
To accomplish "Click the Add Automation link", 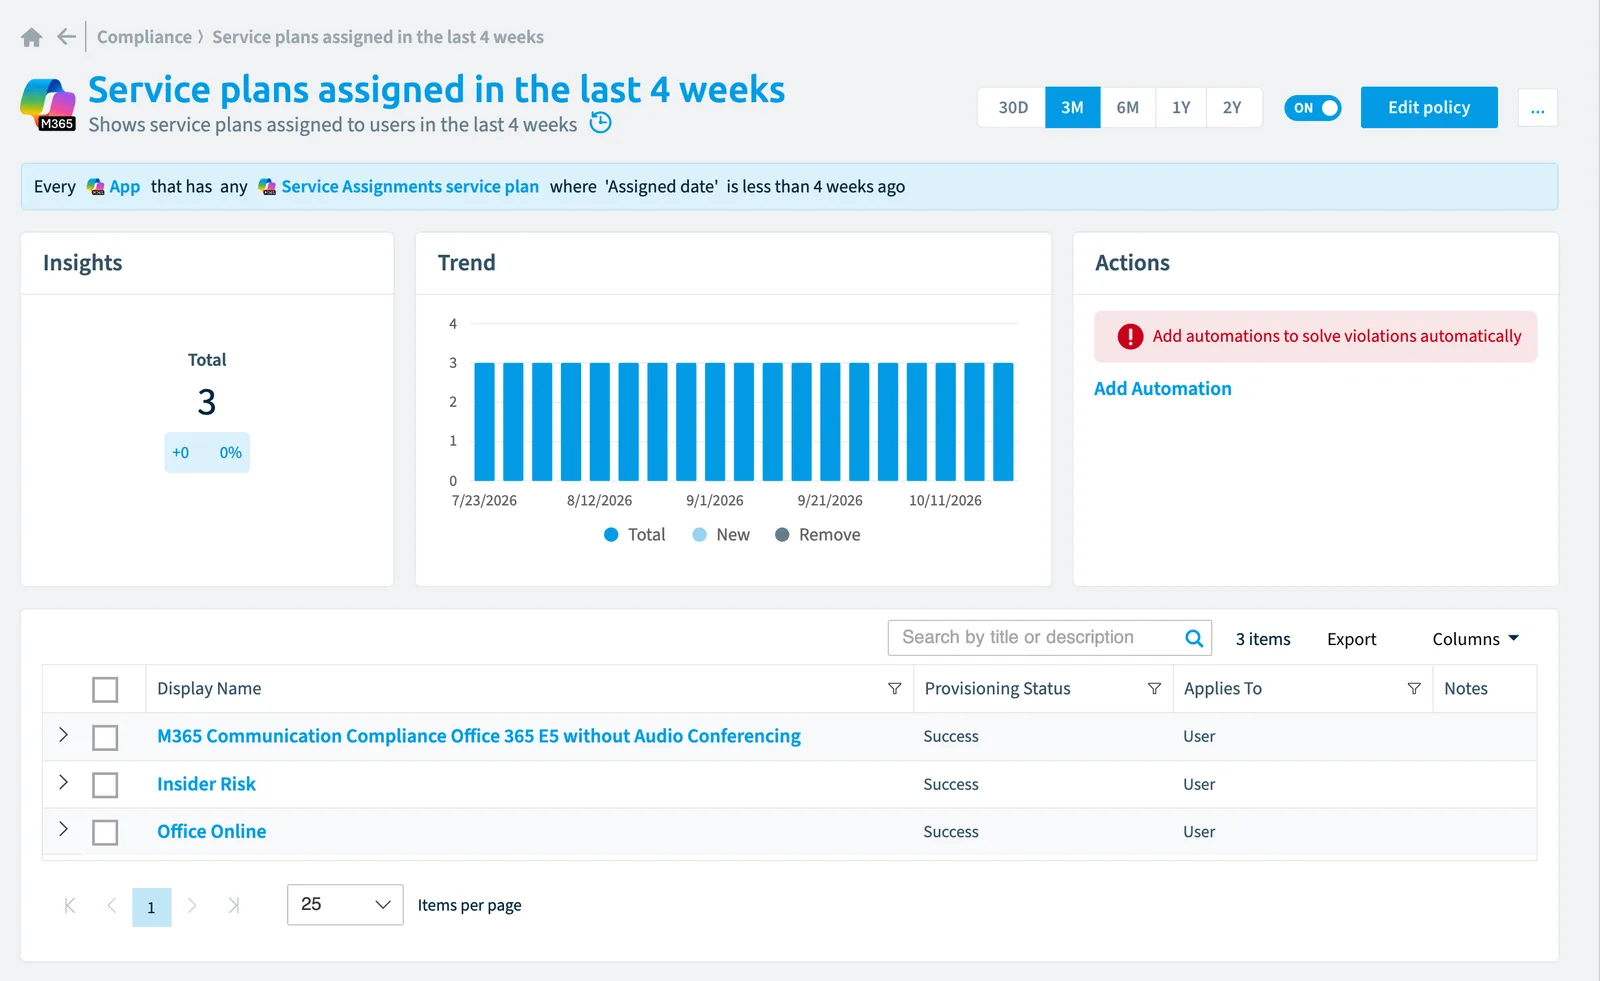I will click(x=1162, y=389).
